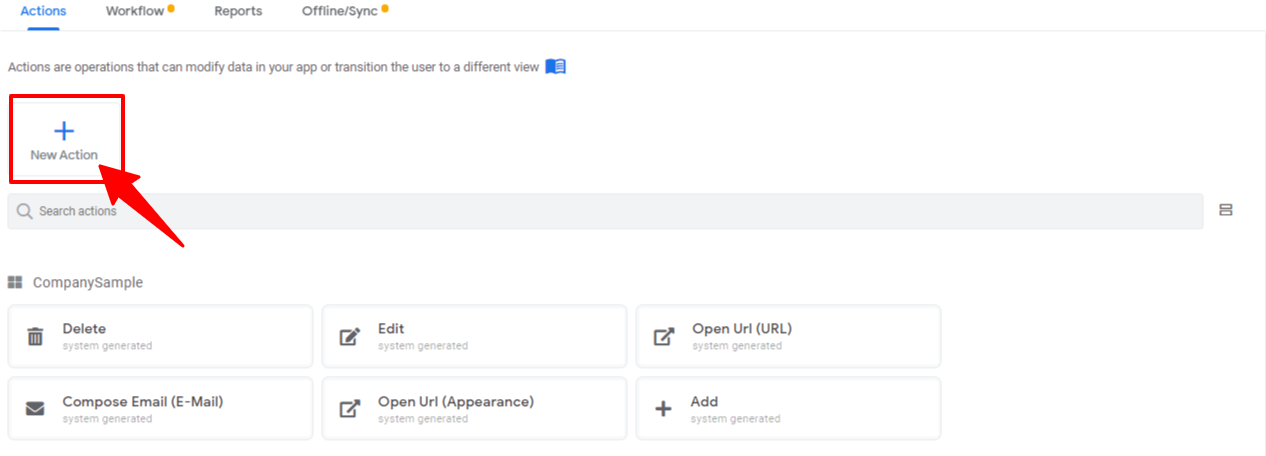Click the CompanySample table grid icon

point(16,283)
